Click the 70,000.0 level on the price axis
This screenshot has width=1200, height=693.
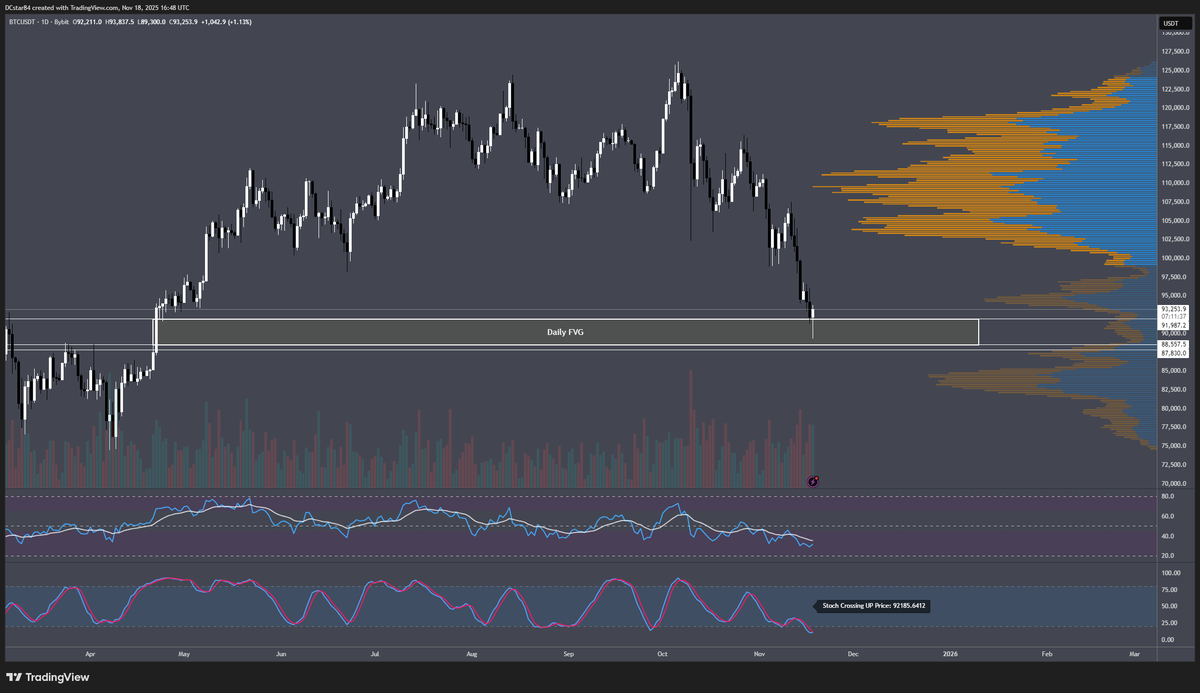[1173, 483]
